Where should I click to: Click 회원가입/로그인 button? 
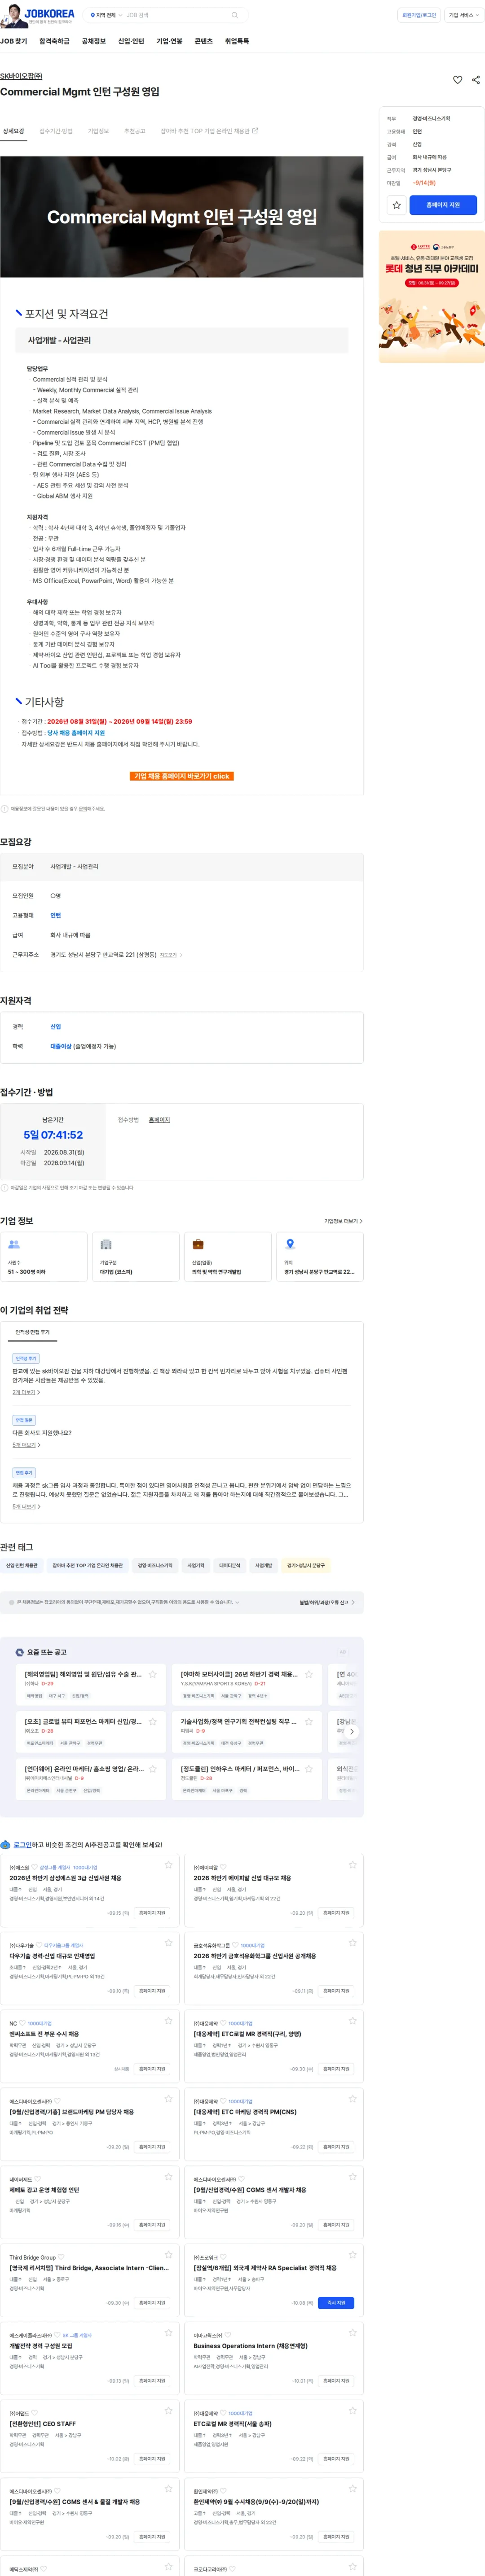click(419, 15)
